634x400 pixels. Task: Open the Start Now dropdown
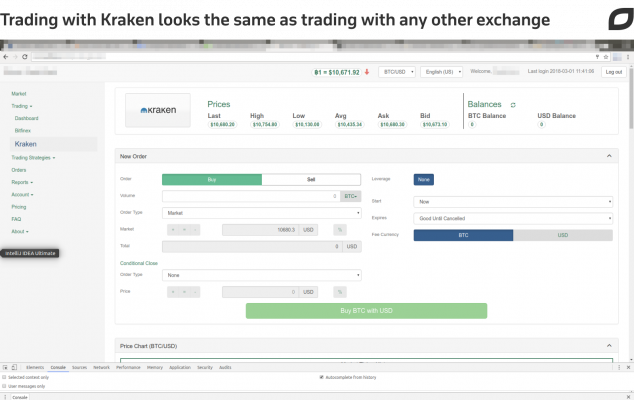(x=513, y=202)
